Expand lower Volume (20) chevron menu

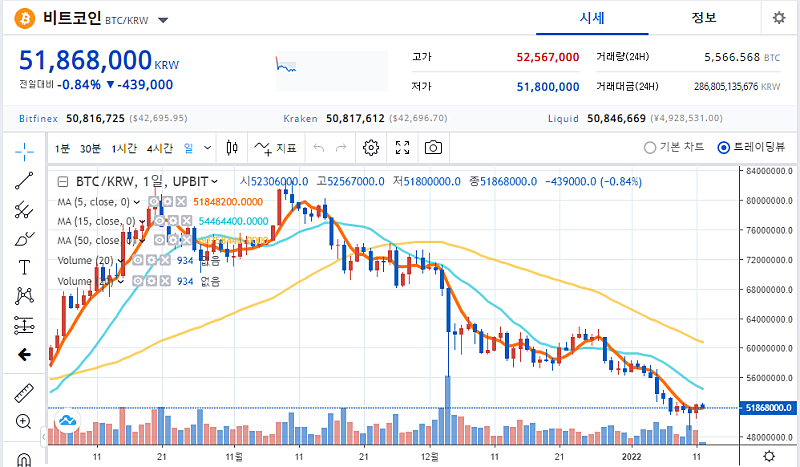[x=120, y=281]
